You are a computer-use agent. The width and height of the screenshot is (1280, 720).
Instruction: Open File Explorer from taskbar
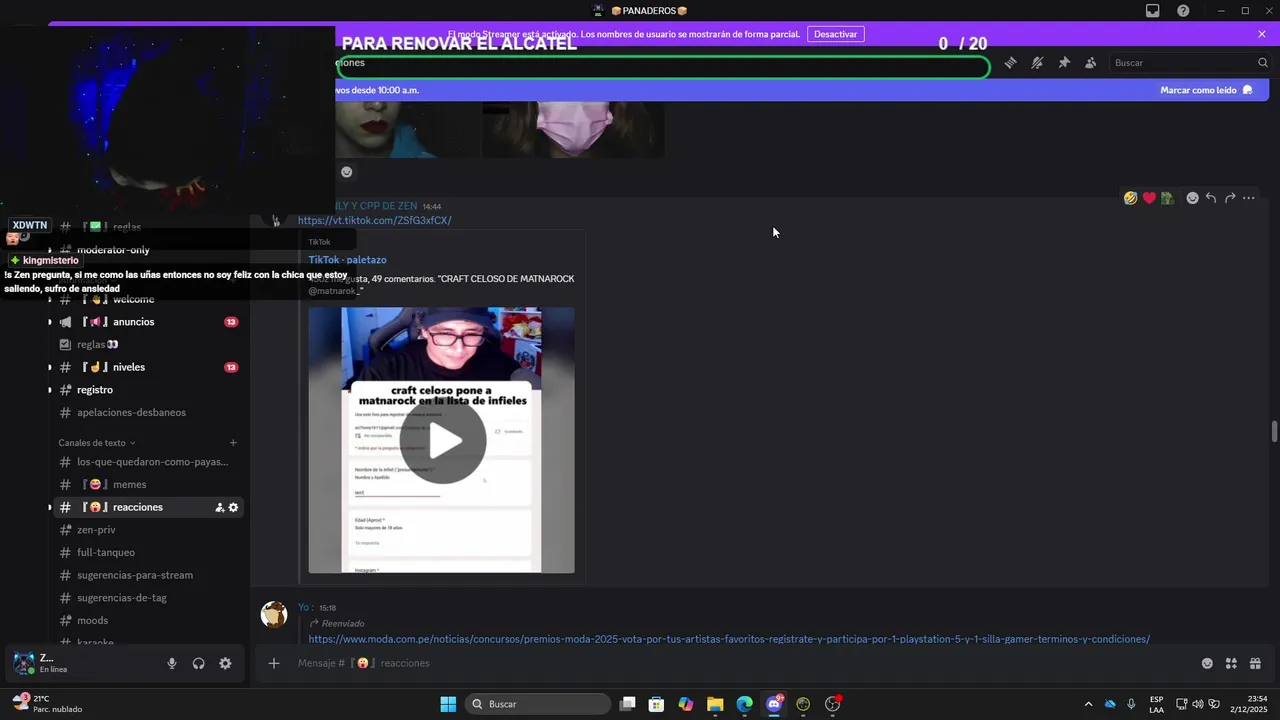tap(715, 704)
